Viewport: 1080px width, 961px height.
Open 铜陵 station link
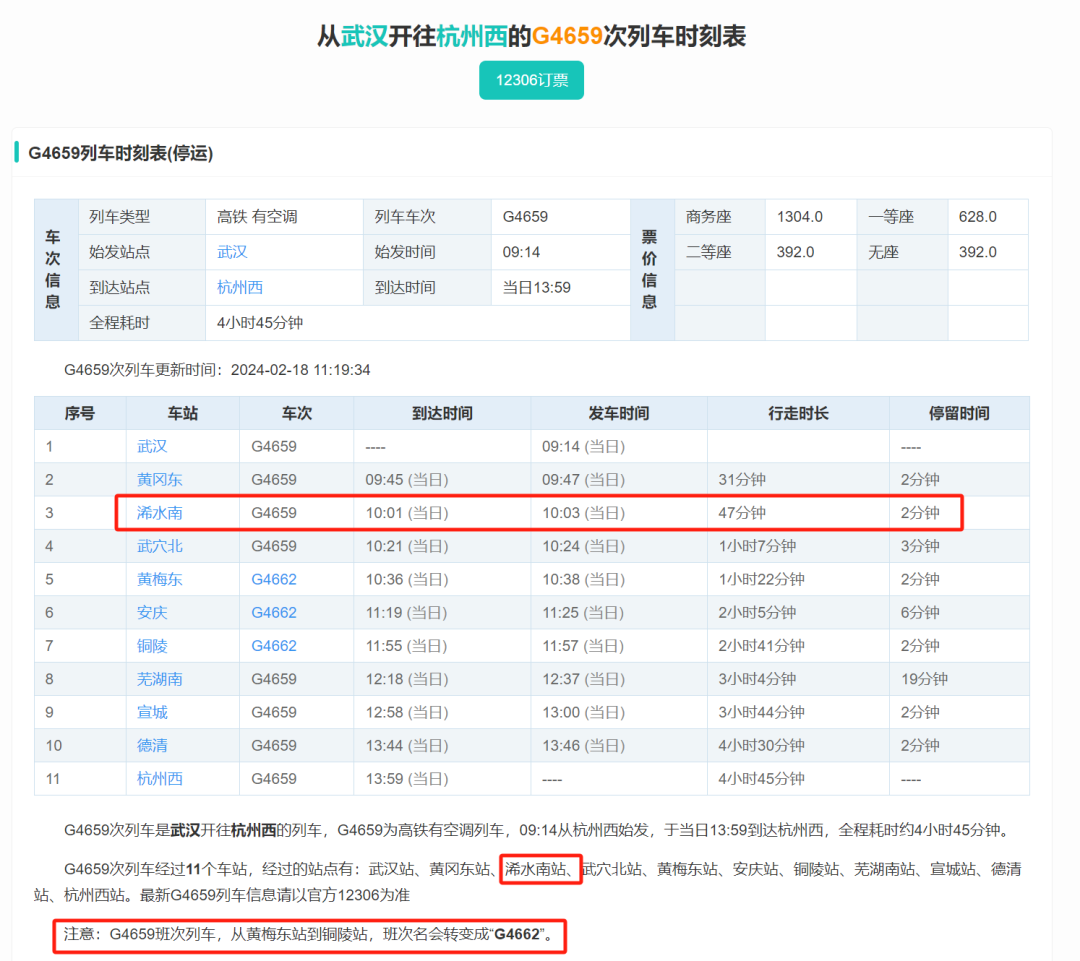[152, 645]
